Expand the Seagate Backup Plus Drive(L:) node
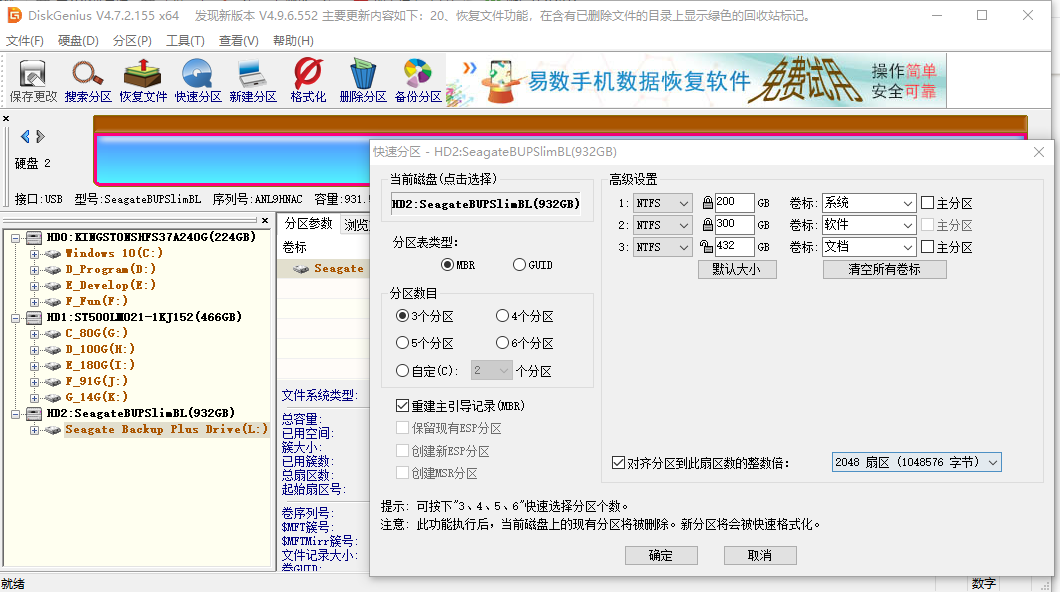Screen dimensions: 1060x592 click(34, 430)
